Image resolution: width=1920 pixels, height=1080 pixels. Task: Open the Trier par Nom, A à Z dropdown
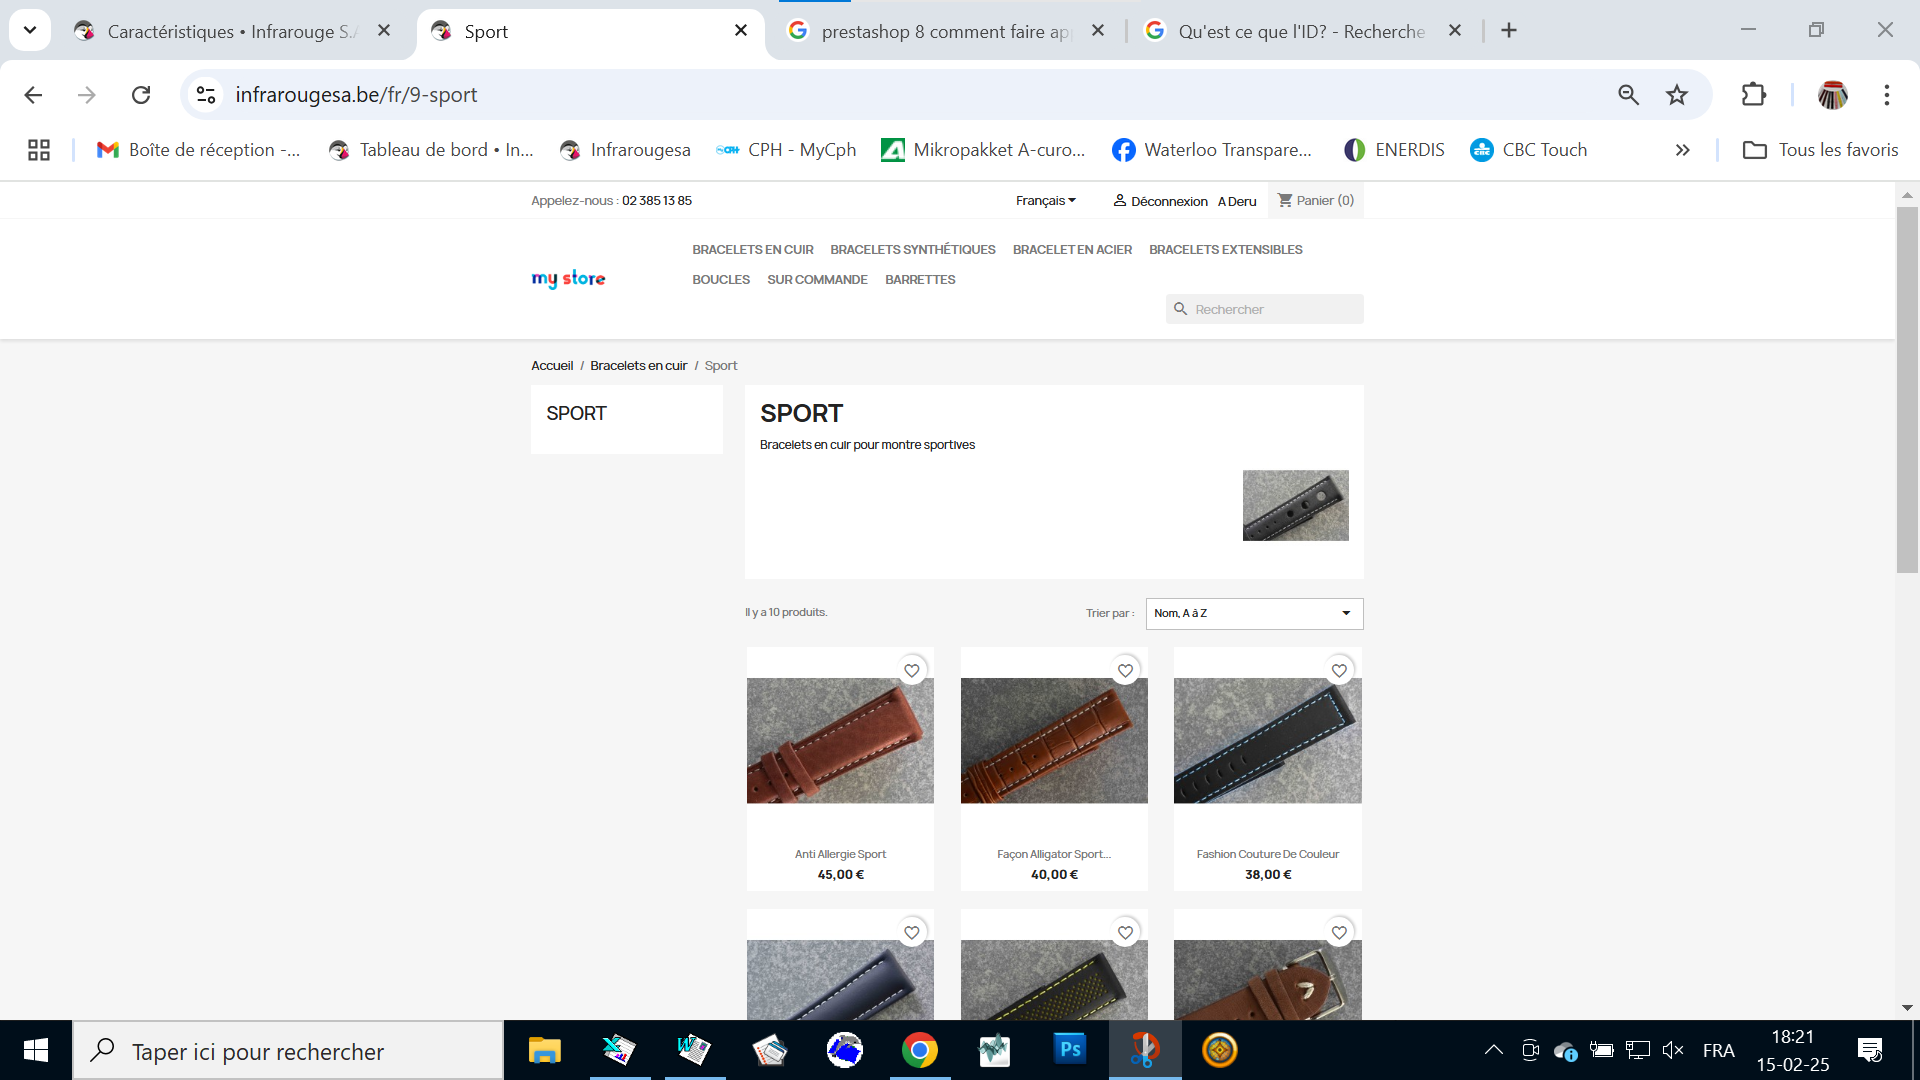tap(1254, 613)
